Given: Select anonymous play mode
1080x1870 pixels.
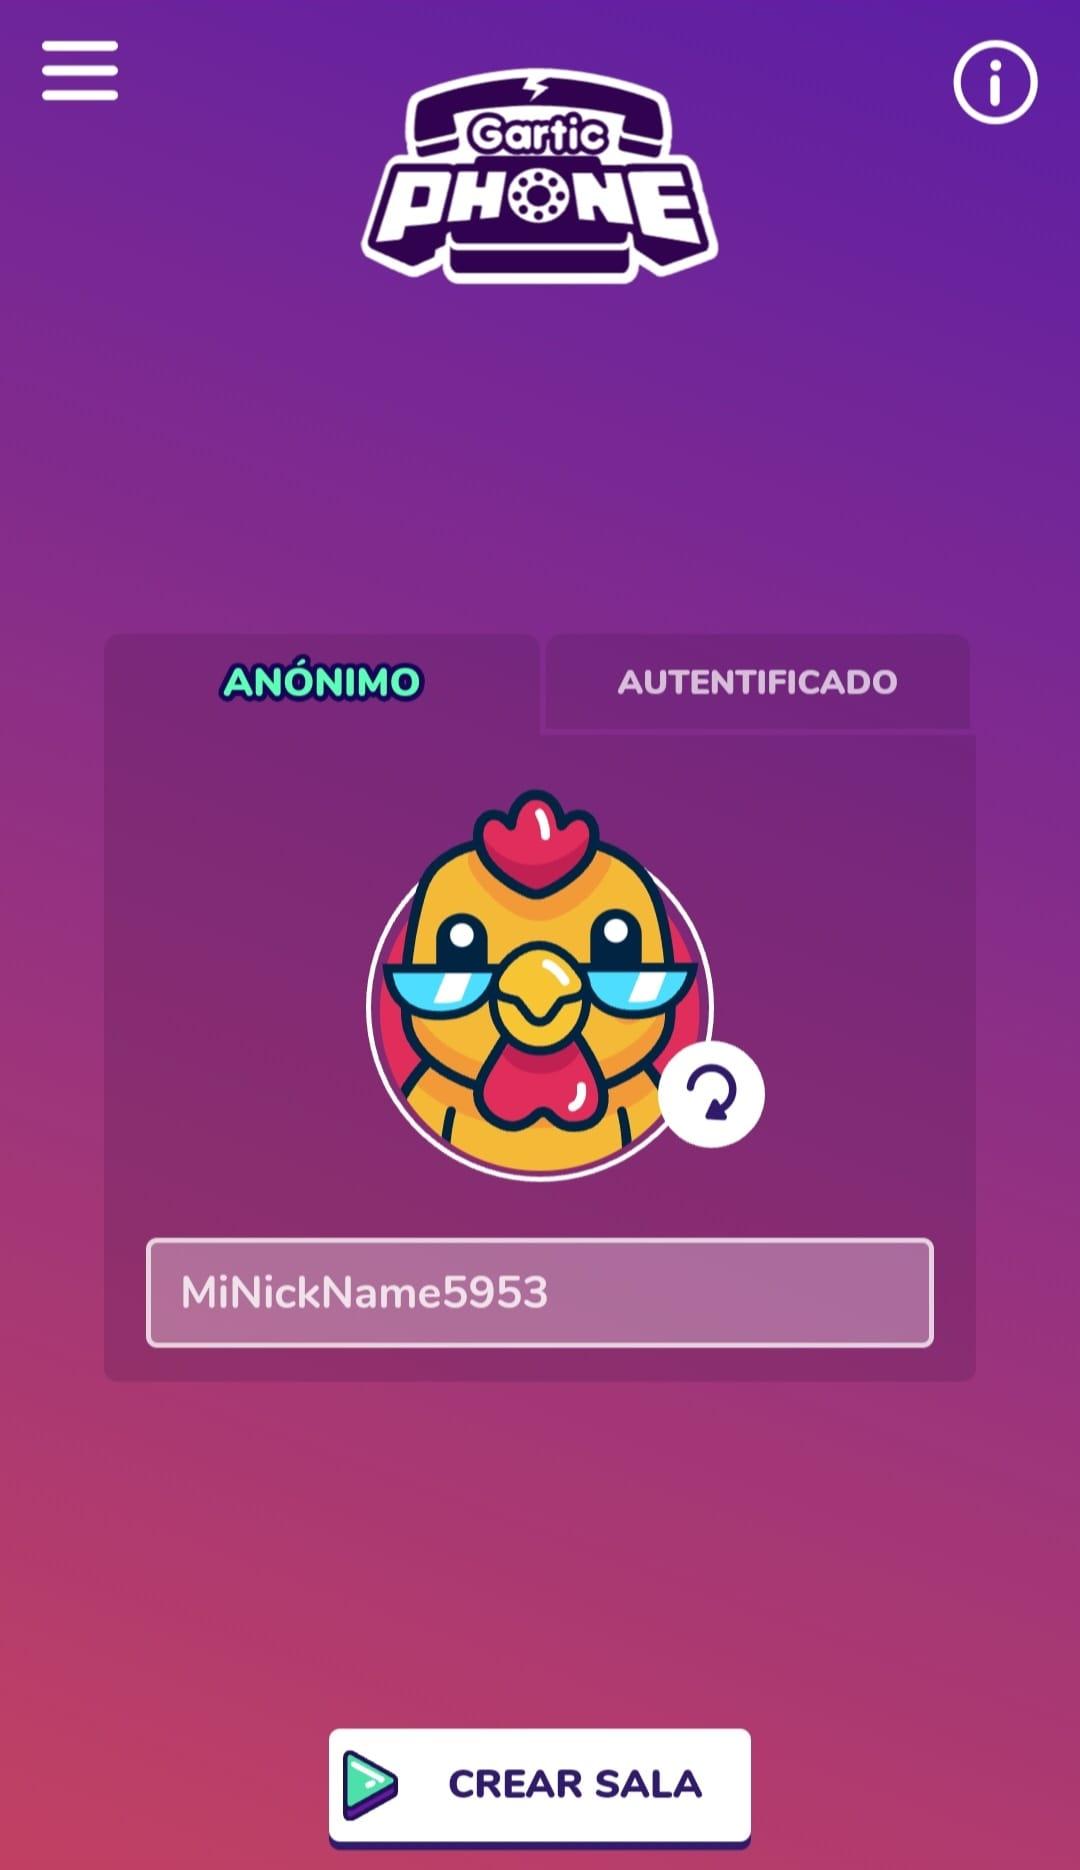Looking at the screenshot, I should point(322,682).
